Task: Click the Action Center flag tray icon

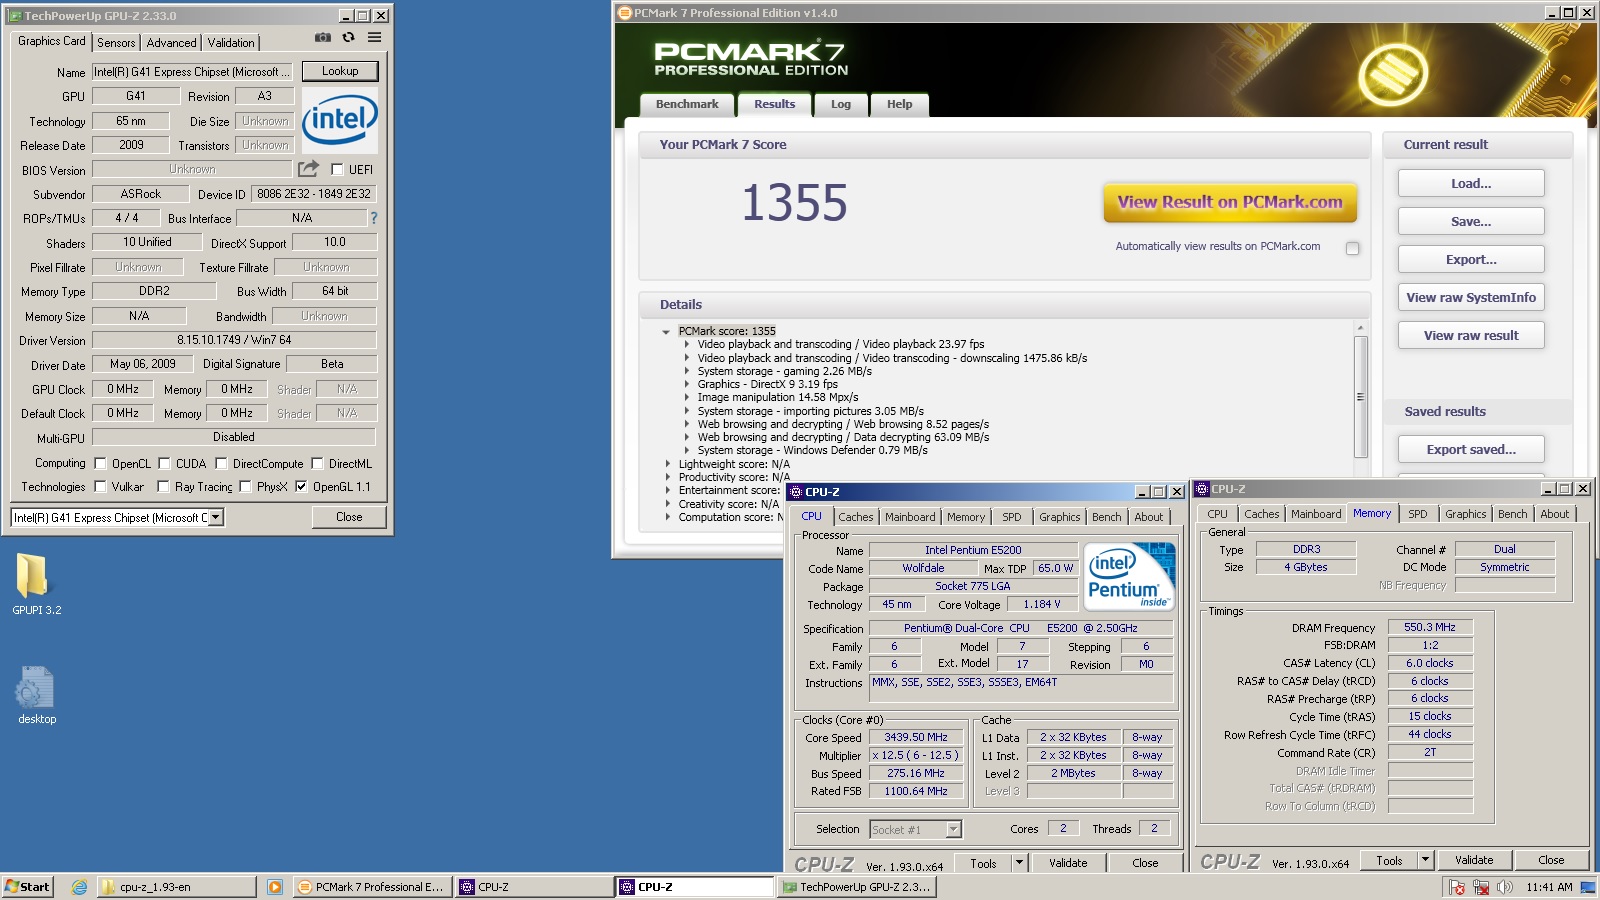Action: point(1457,887)
